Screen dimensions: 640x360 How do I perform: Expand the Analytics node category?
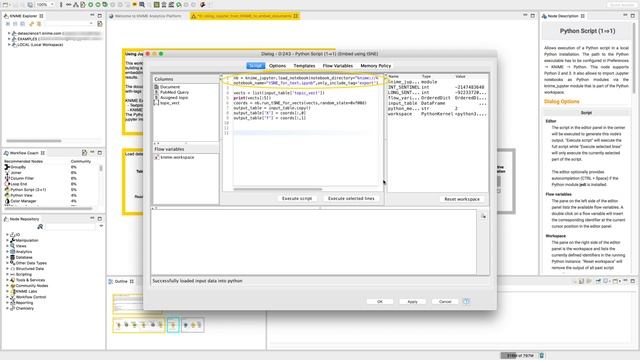click(x=7, y=252)
